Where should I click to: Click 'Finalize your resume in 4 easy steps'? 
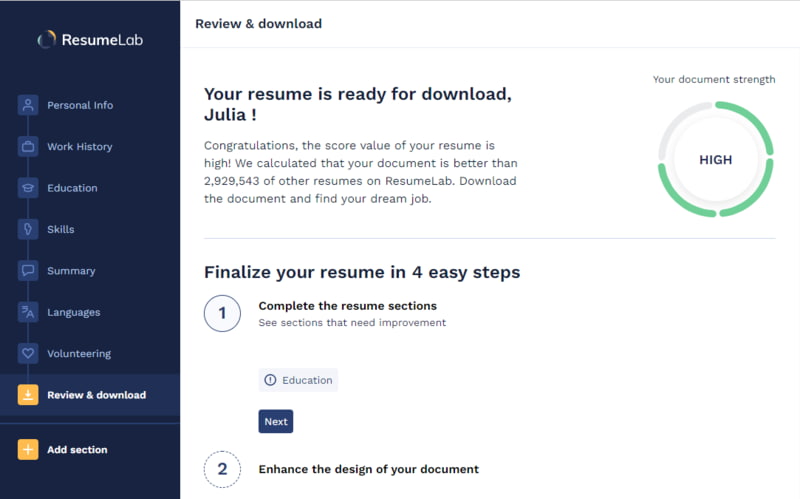coord(362,272)
